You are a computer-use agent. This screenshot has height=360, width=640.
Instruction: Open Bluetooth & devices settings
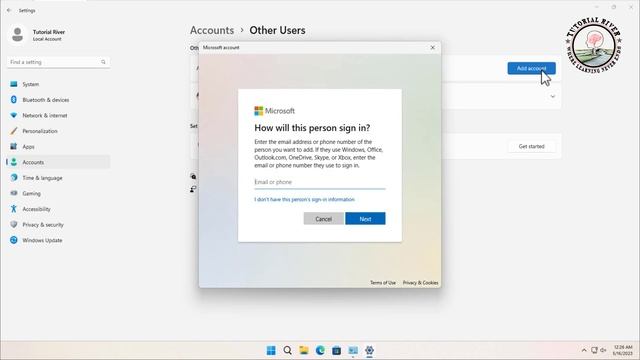(58, 100)
